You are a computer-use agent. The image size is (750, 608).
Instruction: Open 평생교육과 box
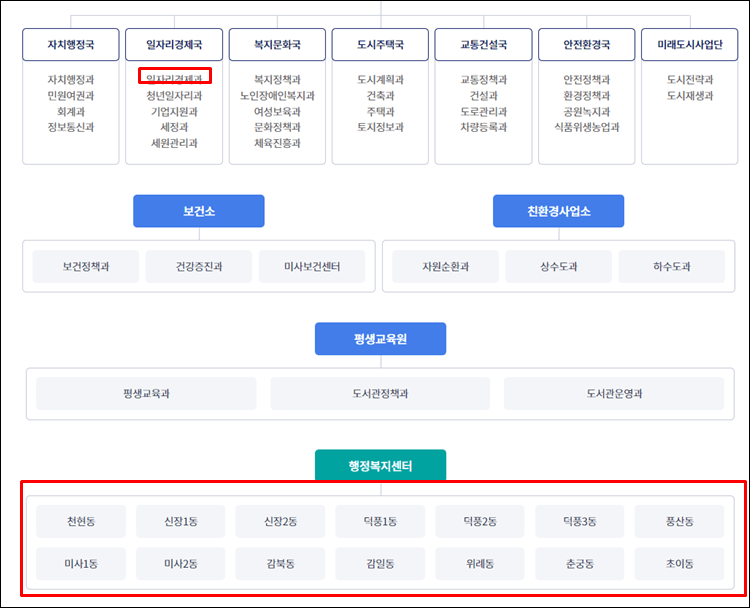pos(146,394)
